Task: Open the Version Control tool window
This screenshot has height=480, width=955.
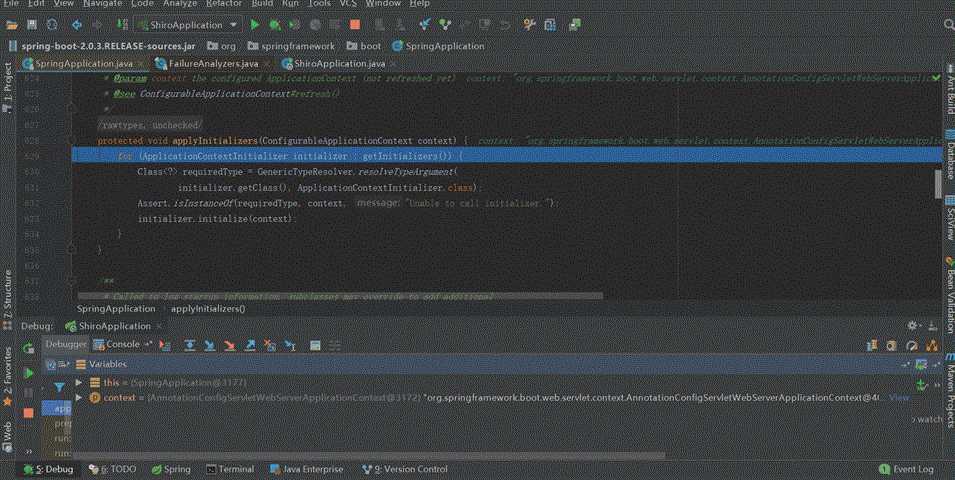Action: pos(404,469)
